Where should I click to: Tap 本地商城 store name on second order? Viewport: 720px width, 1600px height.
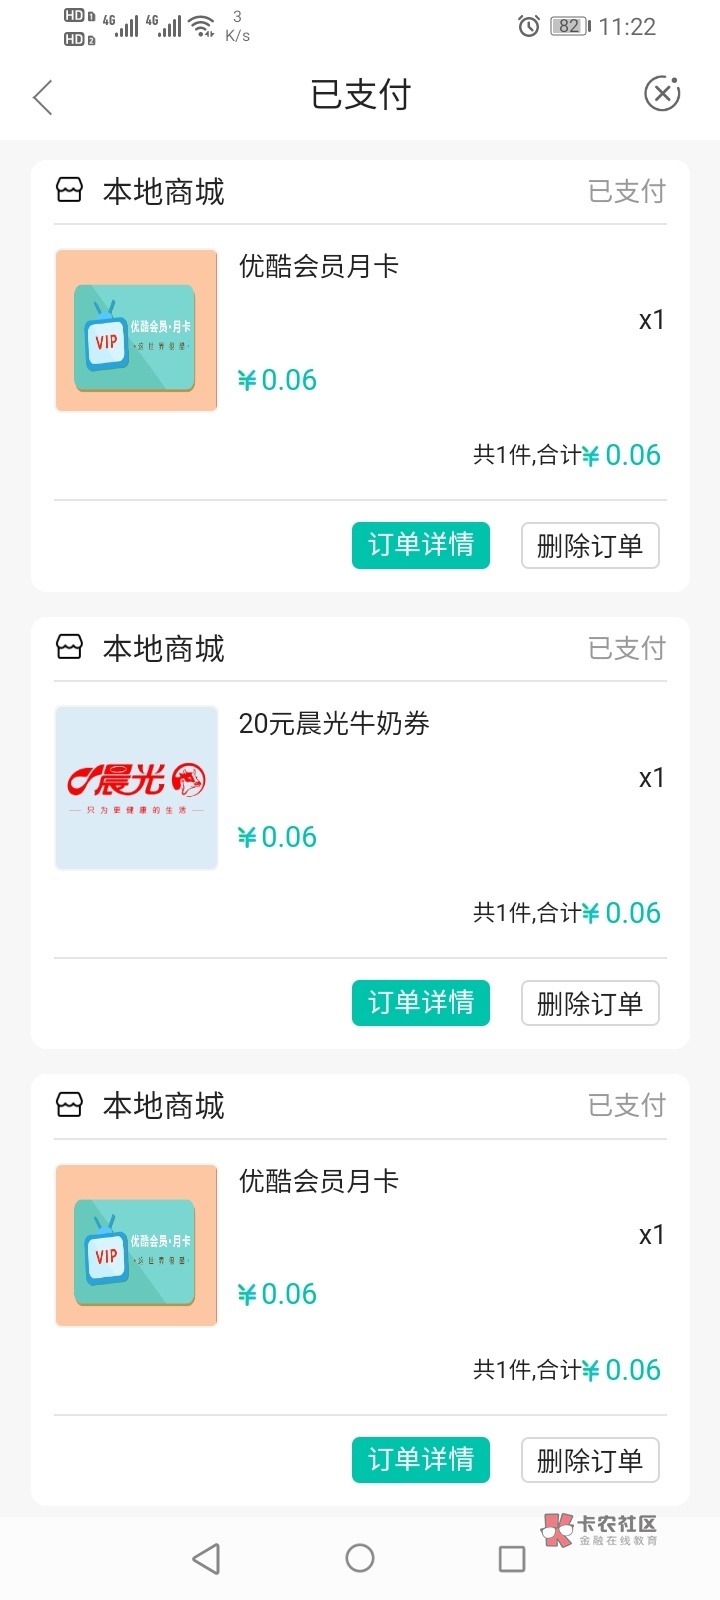[164, 648]
